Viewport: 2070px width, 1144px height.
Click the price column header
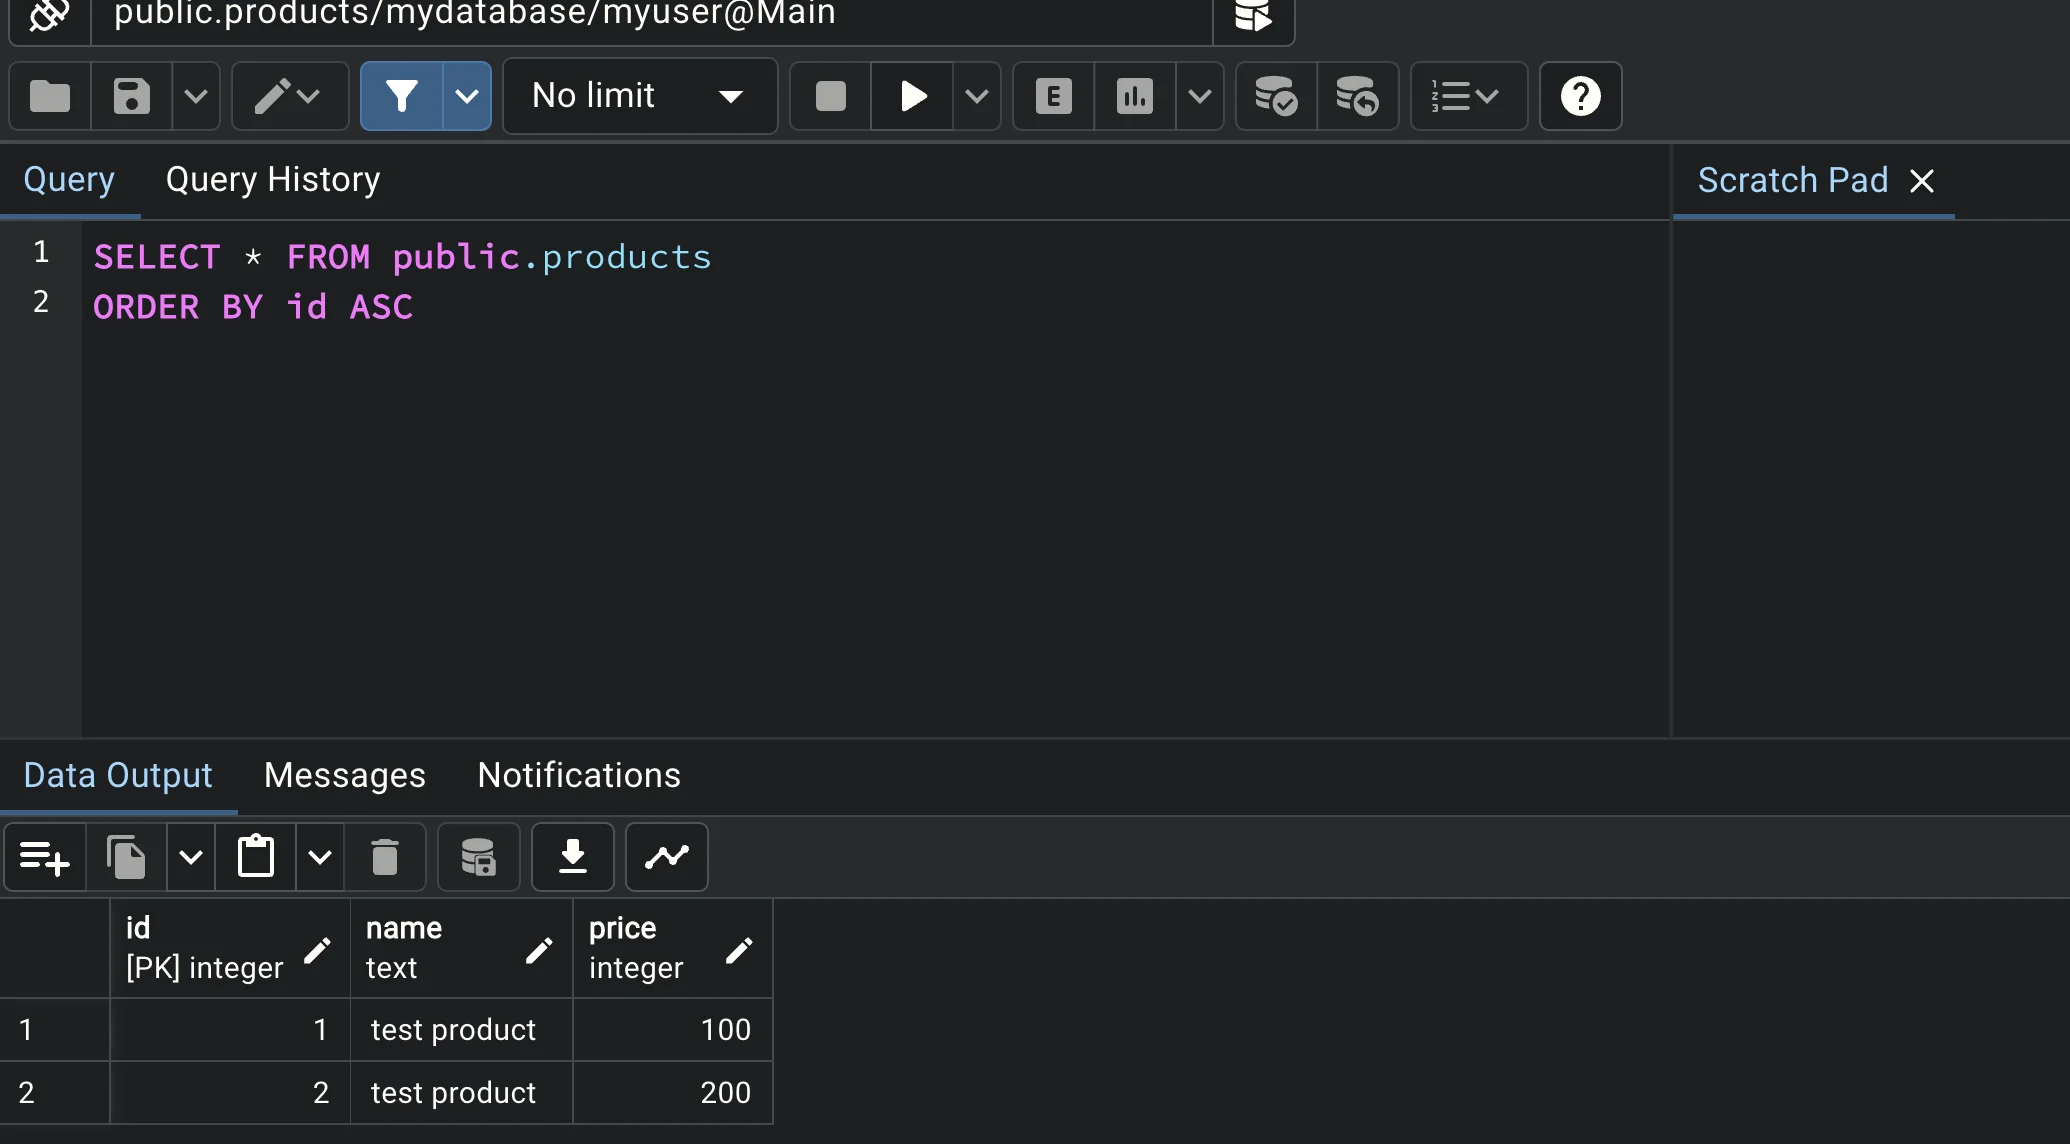coord(672,948)
